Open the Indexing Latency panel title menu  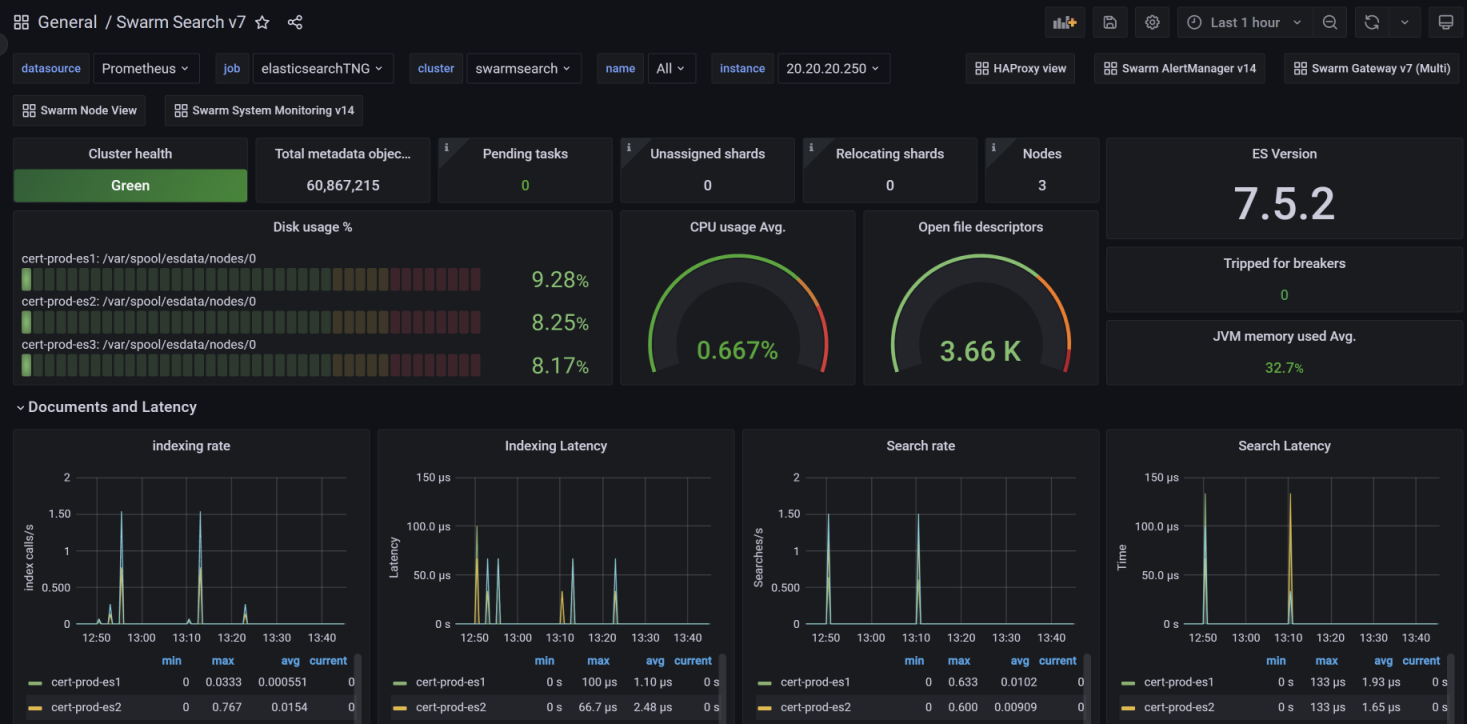(556, 446)
